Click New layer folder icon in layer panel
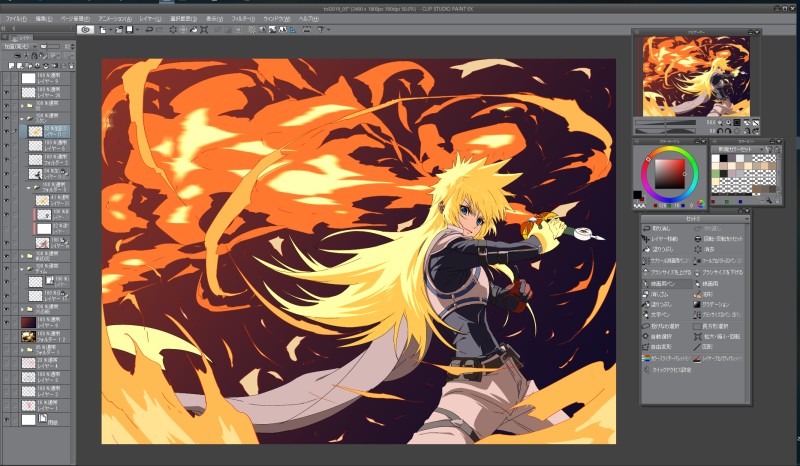 pyautogui.click(x=29, y=66)
